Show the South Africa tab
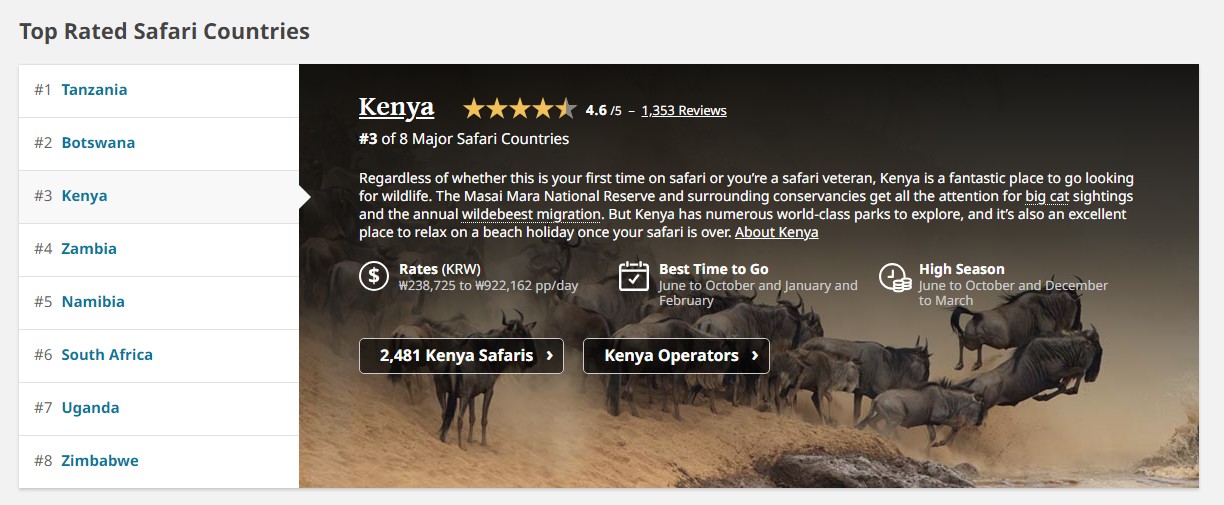 click(159, 355)
